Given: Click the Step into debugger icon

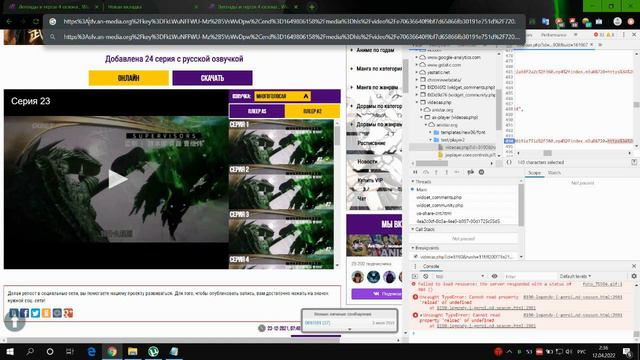Looking at the screenshot, I should tap(436, 173).
